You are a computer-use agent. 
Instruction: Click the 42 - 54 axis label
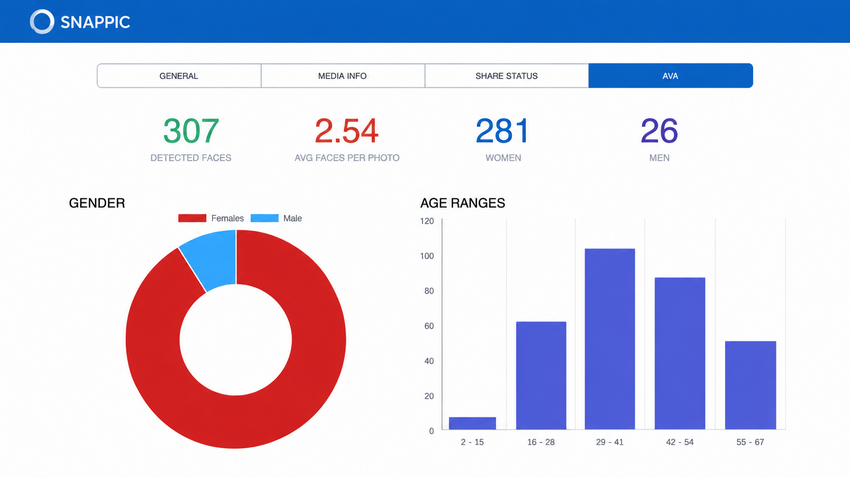(x=680, y=442)
